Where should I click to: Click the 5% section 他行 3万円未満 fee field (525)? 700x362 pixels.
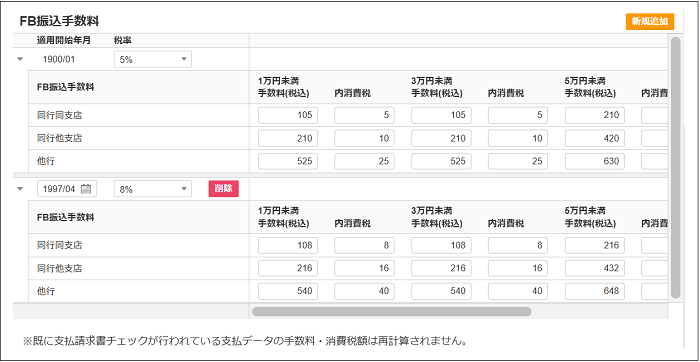(x=442, y=161)
